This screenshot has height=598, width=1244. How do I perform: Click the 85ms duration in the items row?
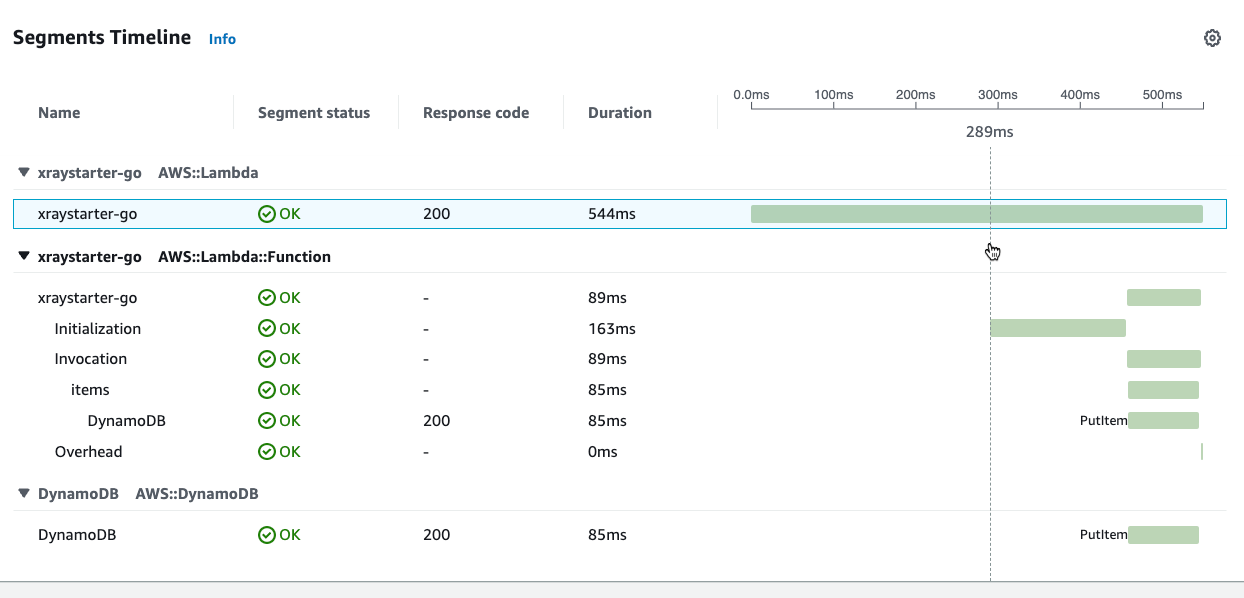coord(607,389)
